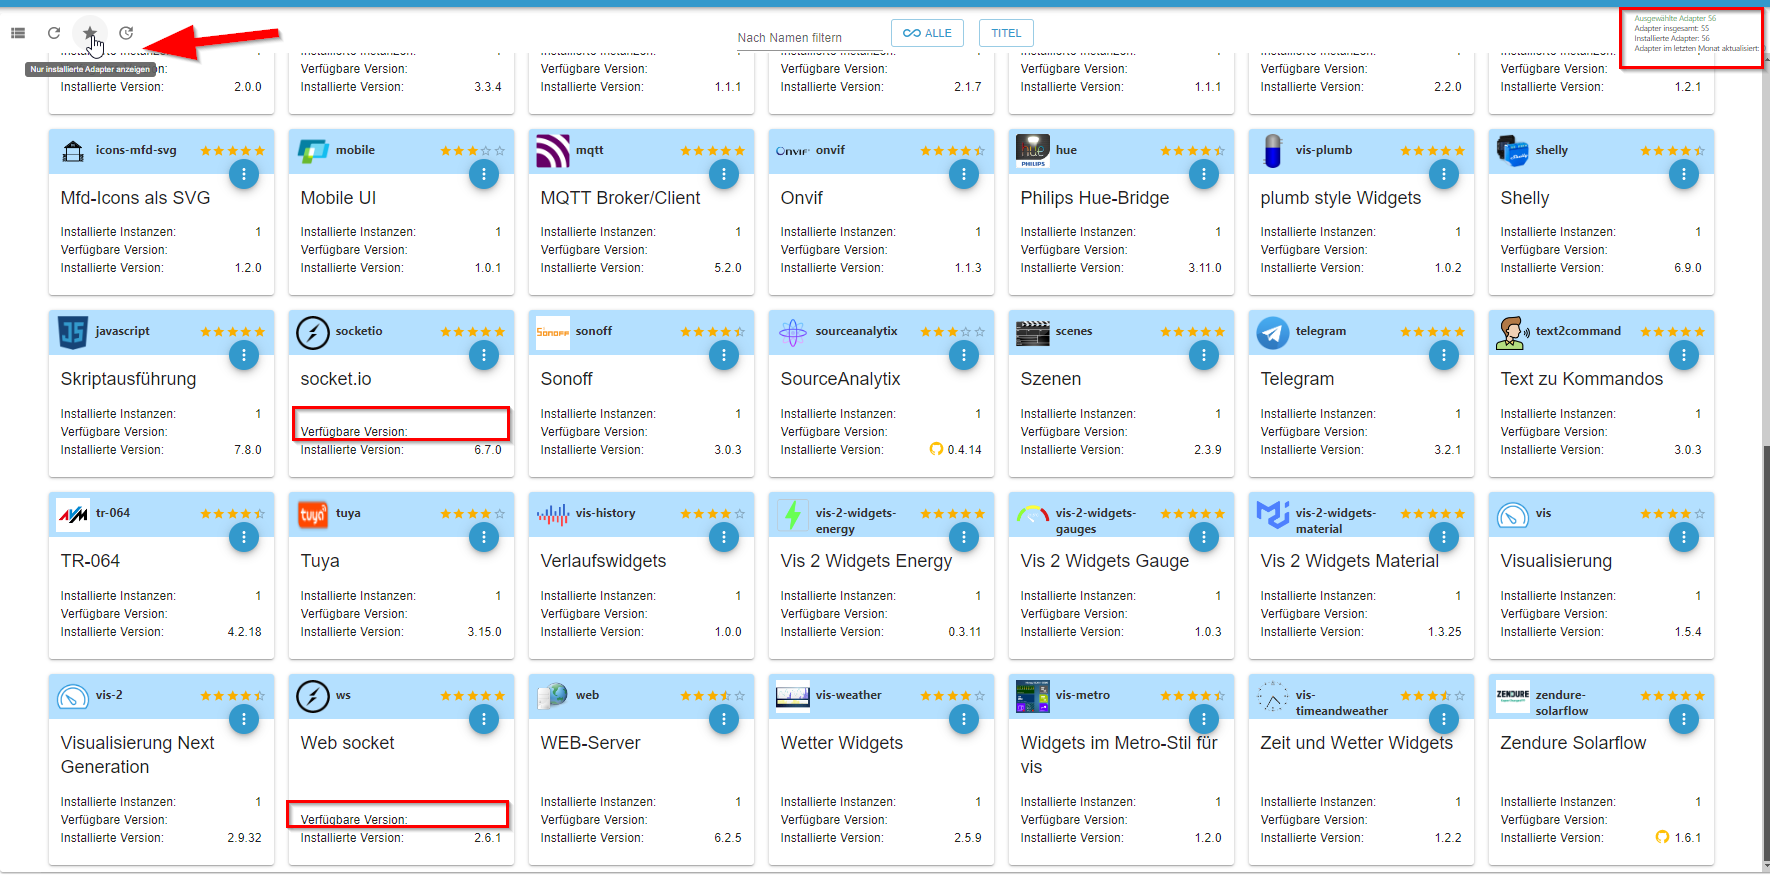The height and width of the screenshot is (876, 1770).
Task: Open the Vis 2 Widgets Energy menu
Action: (964, 537)
